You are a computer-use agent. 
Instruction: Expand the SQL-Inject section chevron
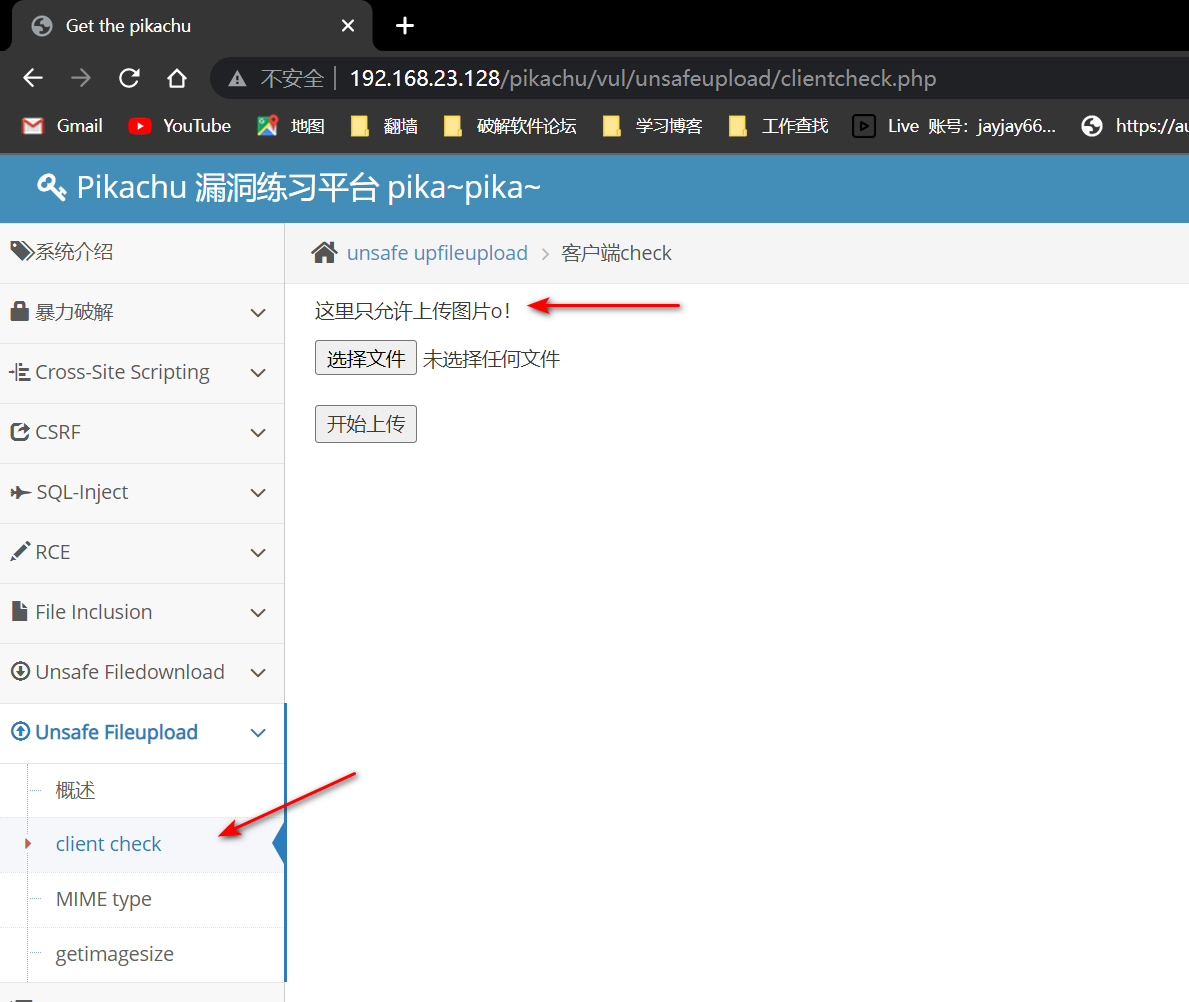pos(258,493)
